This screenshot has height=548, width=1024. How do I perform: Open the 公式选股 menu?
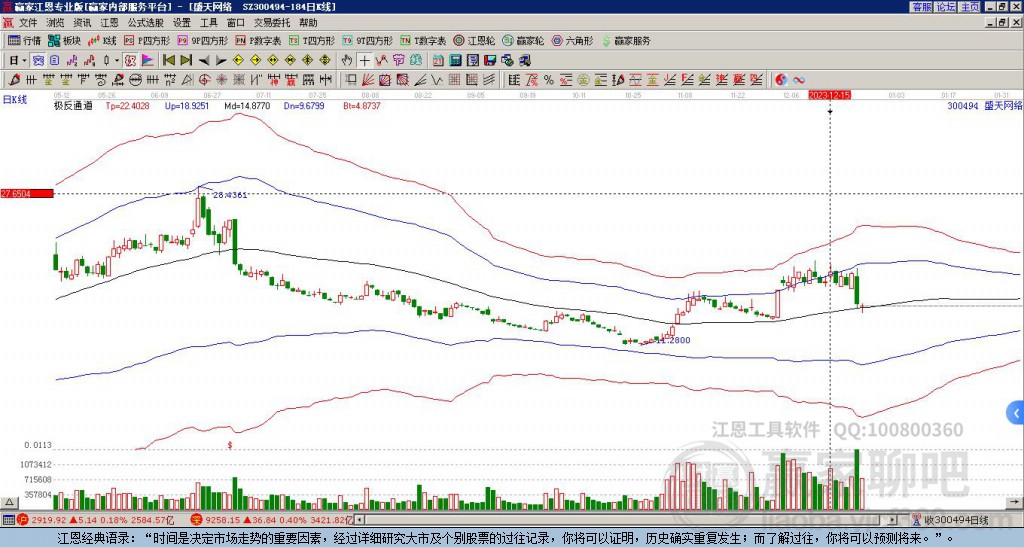pos(146,23)
